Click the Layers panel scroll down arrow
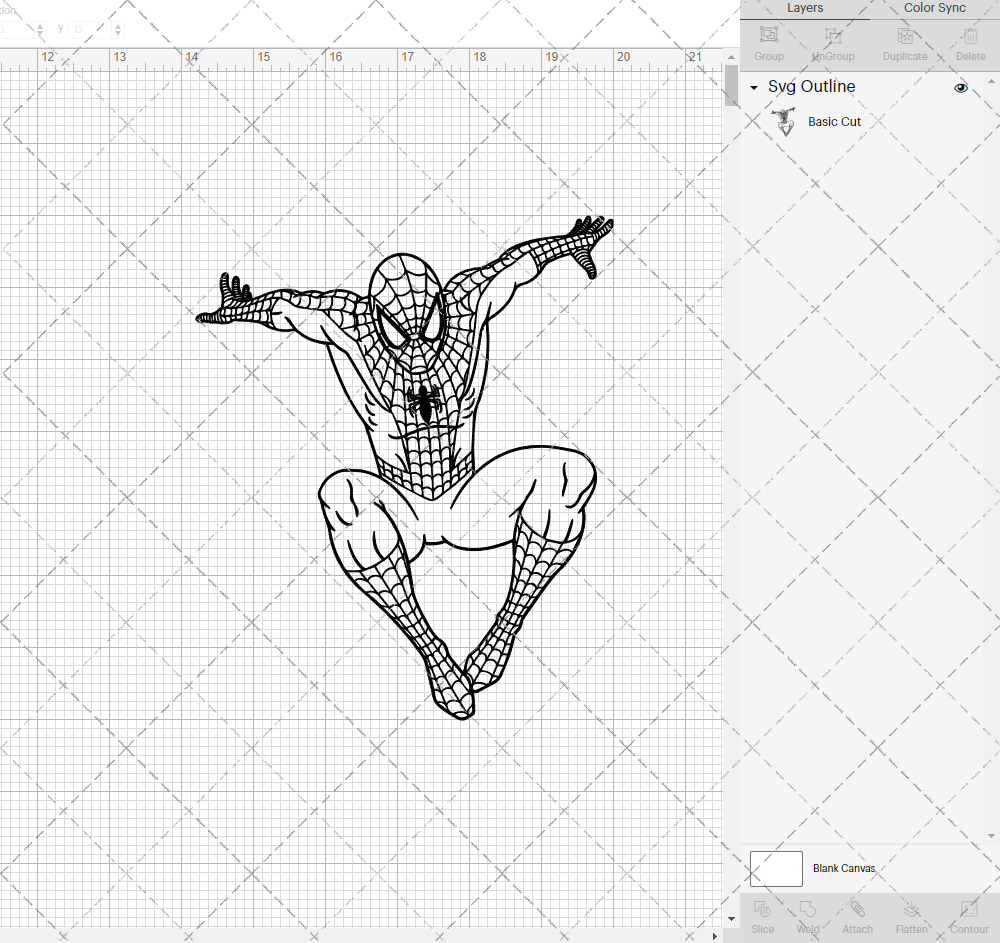 coord(990,835)
